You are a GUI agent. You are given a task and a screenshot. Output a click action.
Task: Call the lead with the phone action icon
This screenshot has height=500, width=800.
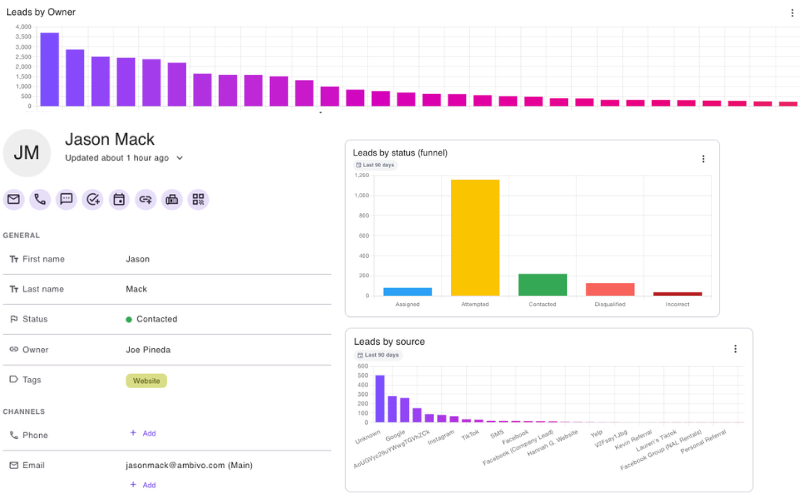point(40,199)
